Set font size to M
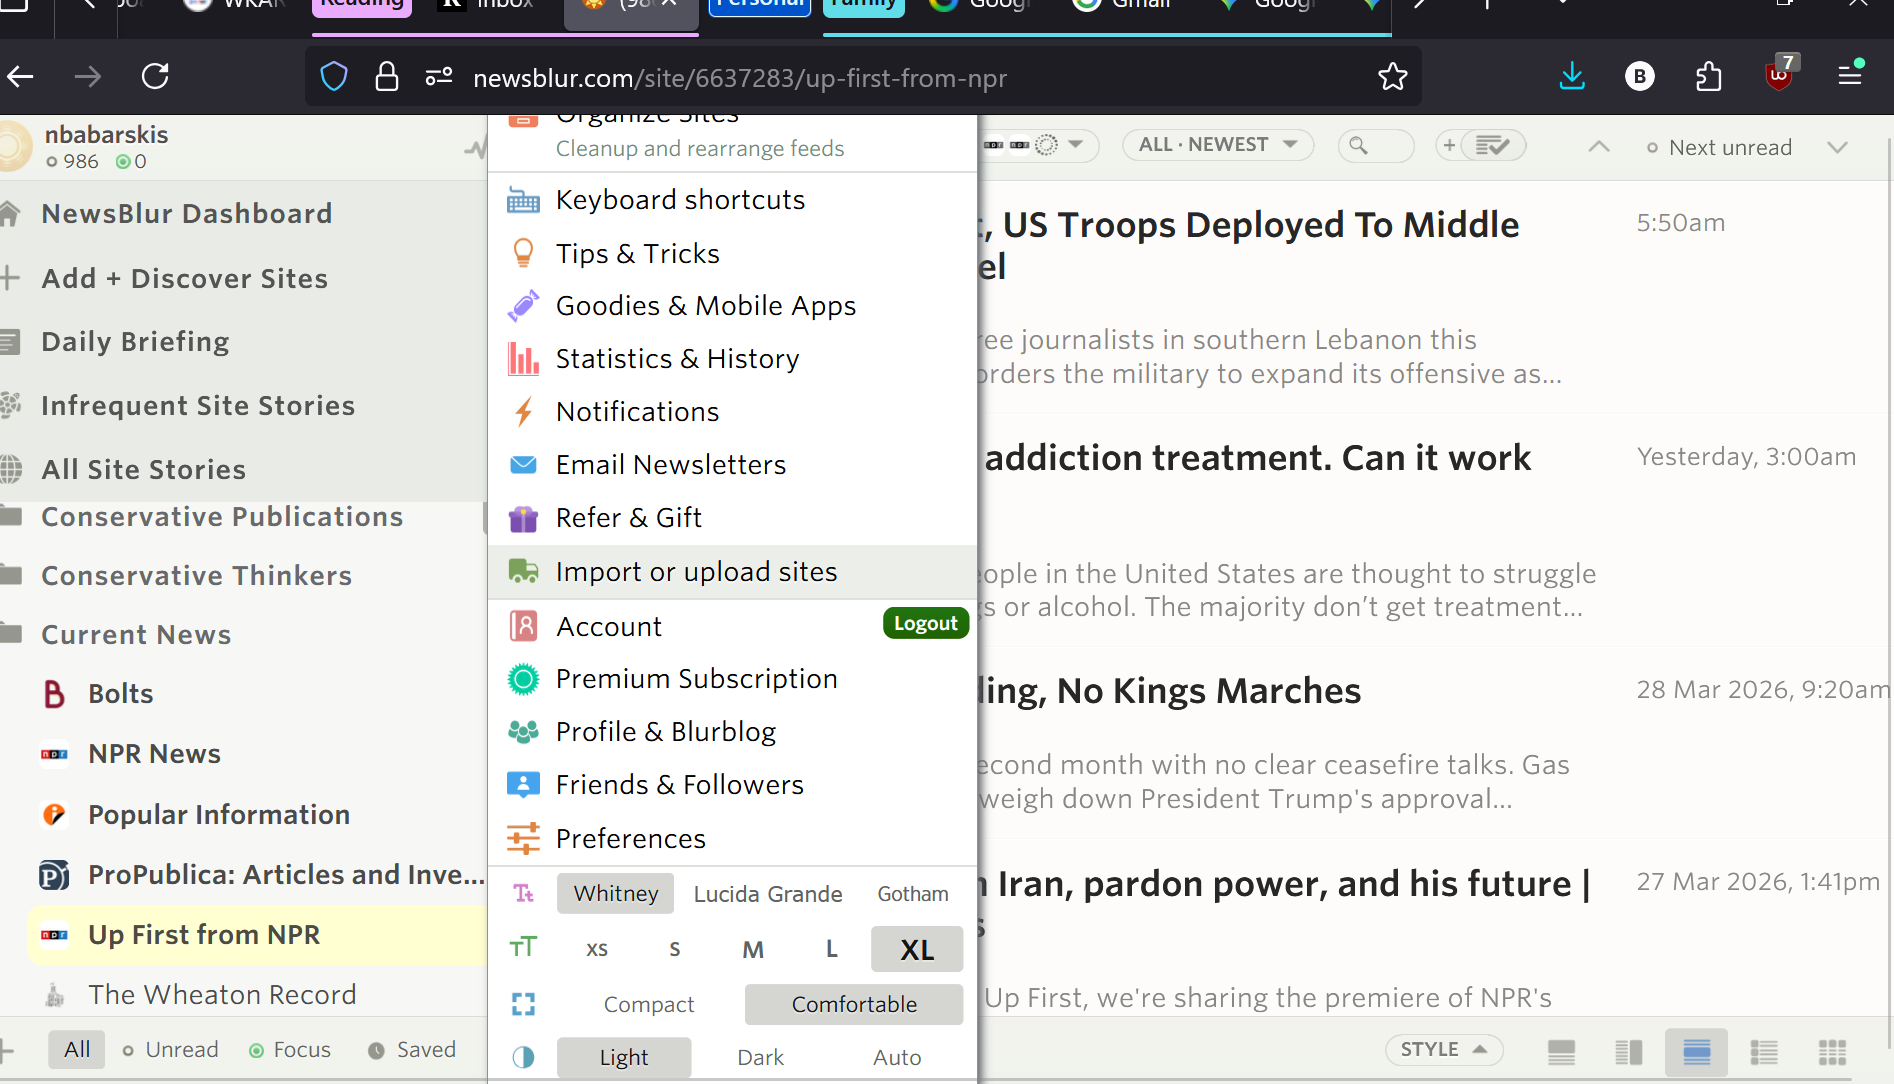This screenshot has width=1894, height=1084. pyautogui.click(x=753, y=949)
